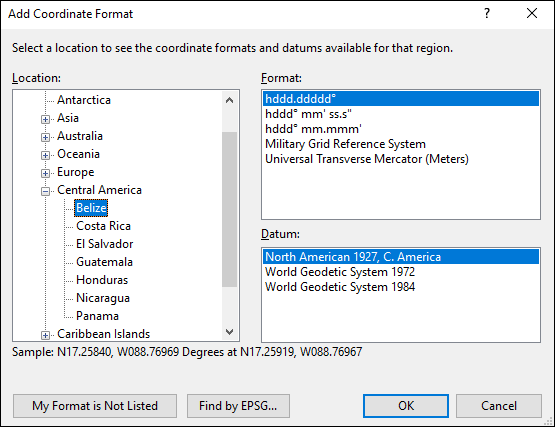Click the Location list scroll-down arrow
The width and height of the screenshot is (555, 427).
(229, 332)
